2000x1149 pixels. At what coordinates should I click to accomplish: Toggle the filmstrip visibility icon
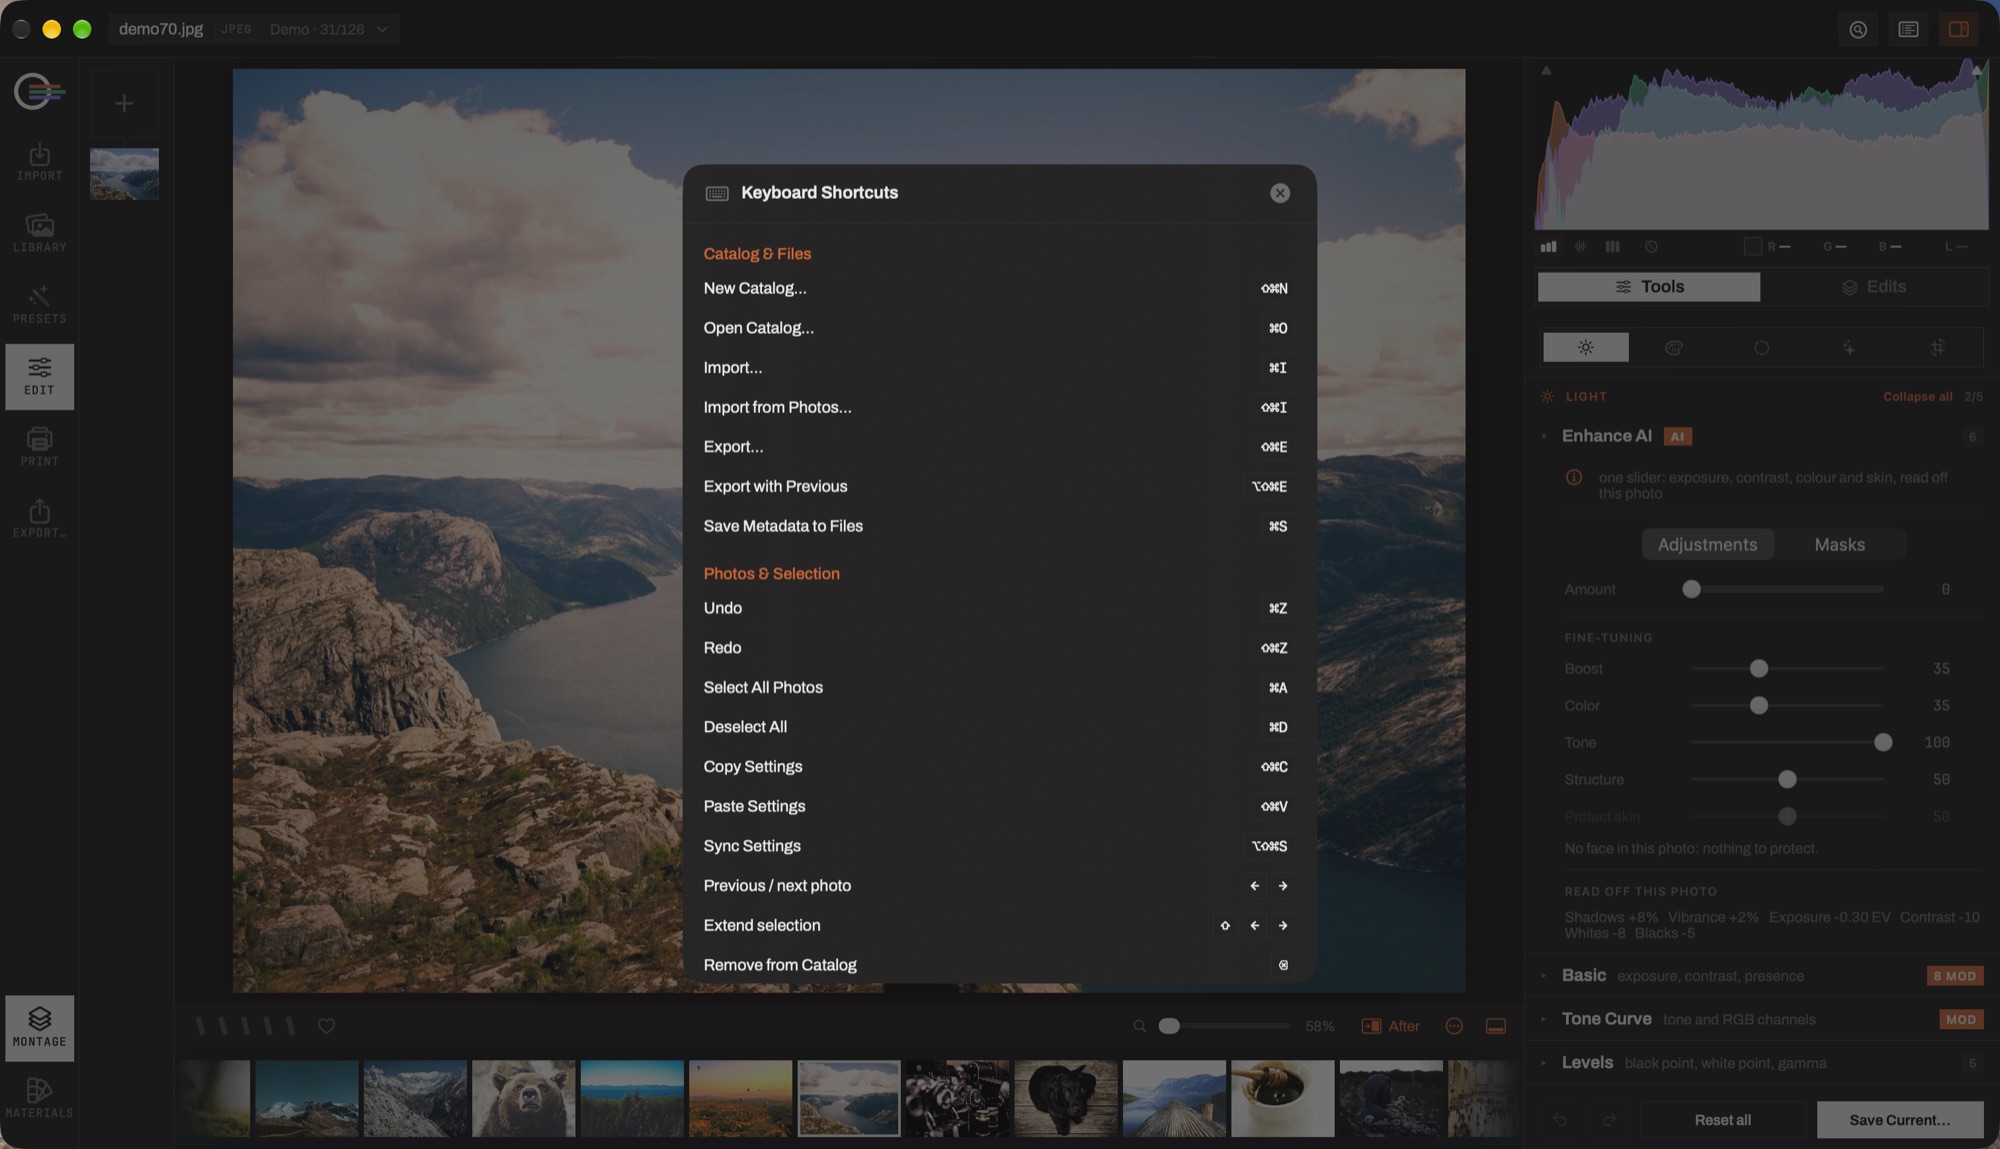point(1496,1026)
